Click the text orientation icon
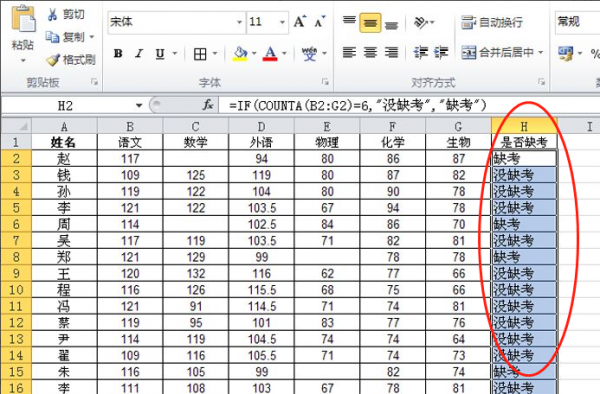The image size is (600, 394). coord(421,23)
